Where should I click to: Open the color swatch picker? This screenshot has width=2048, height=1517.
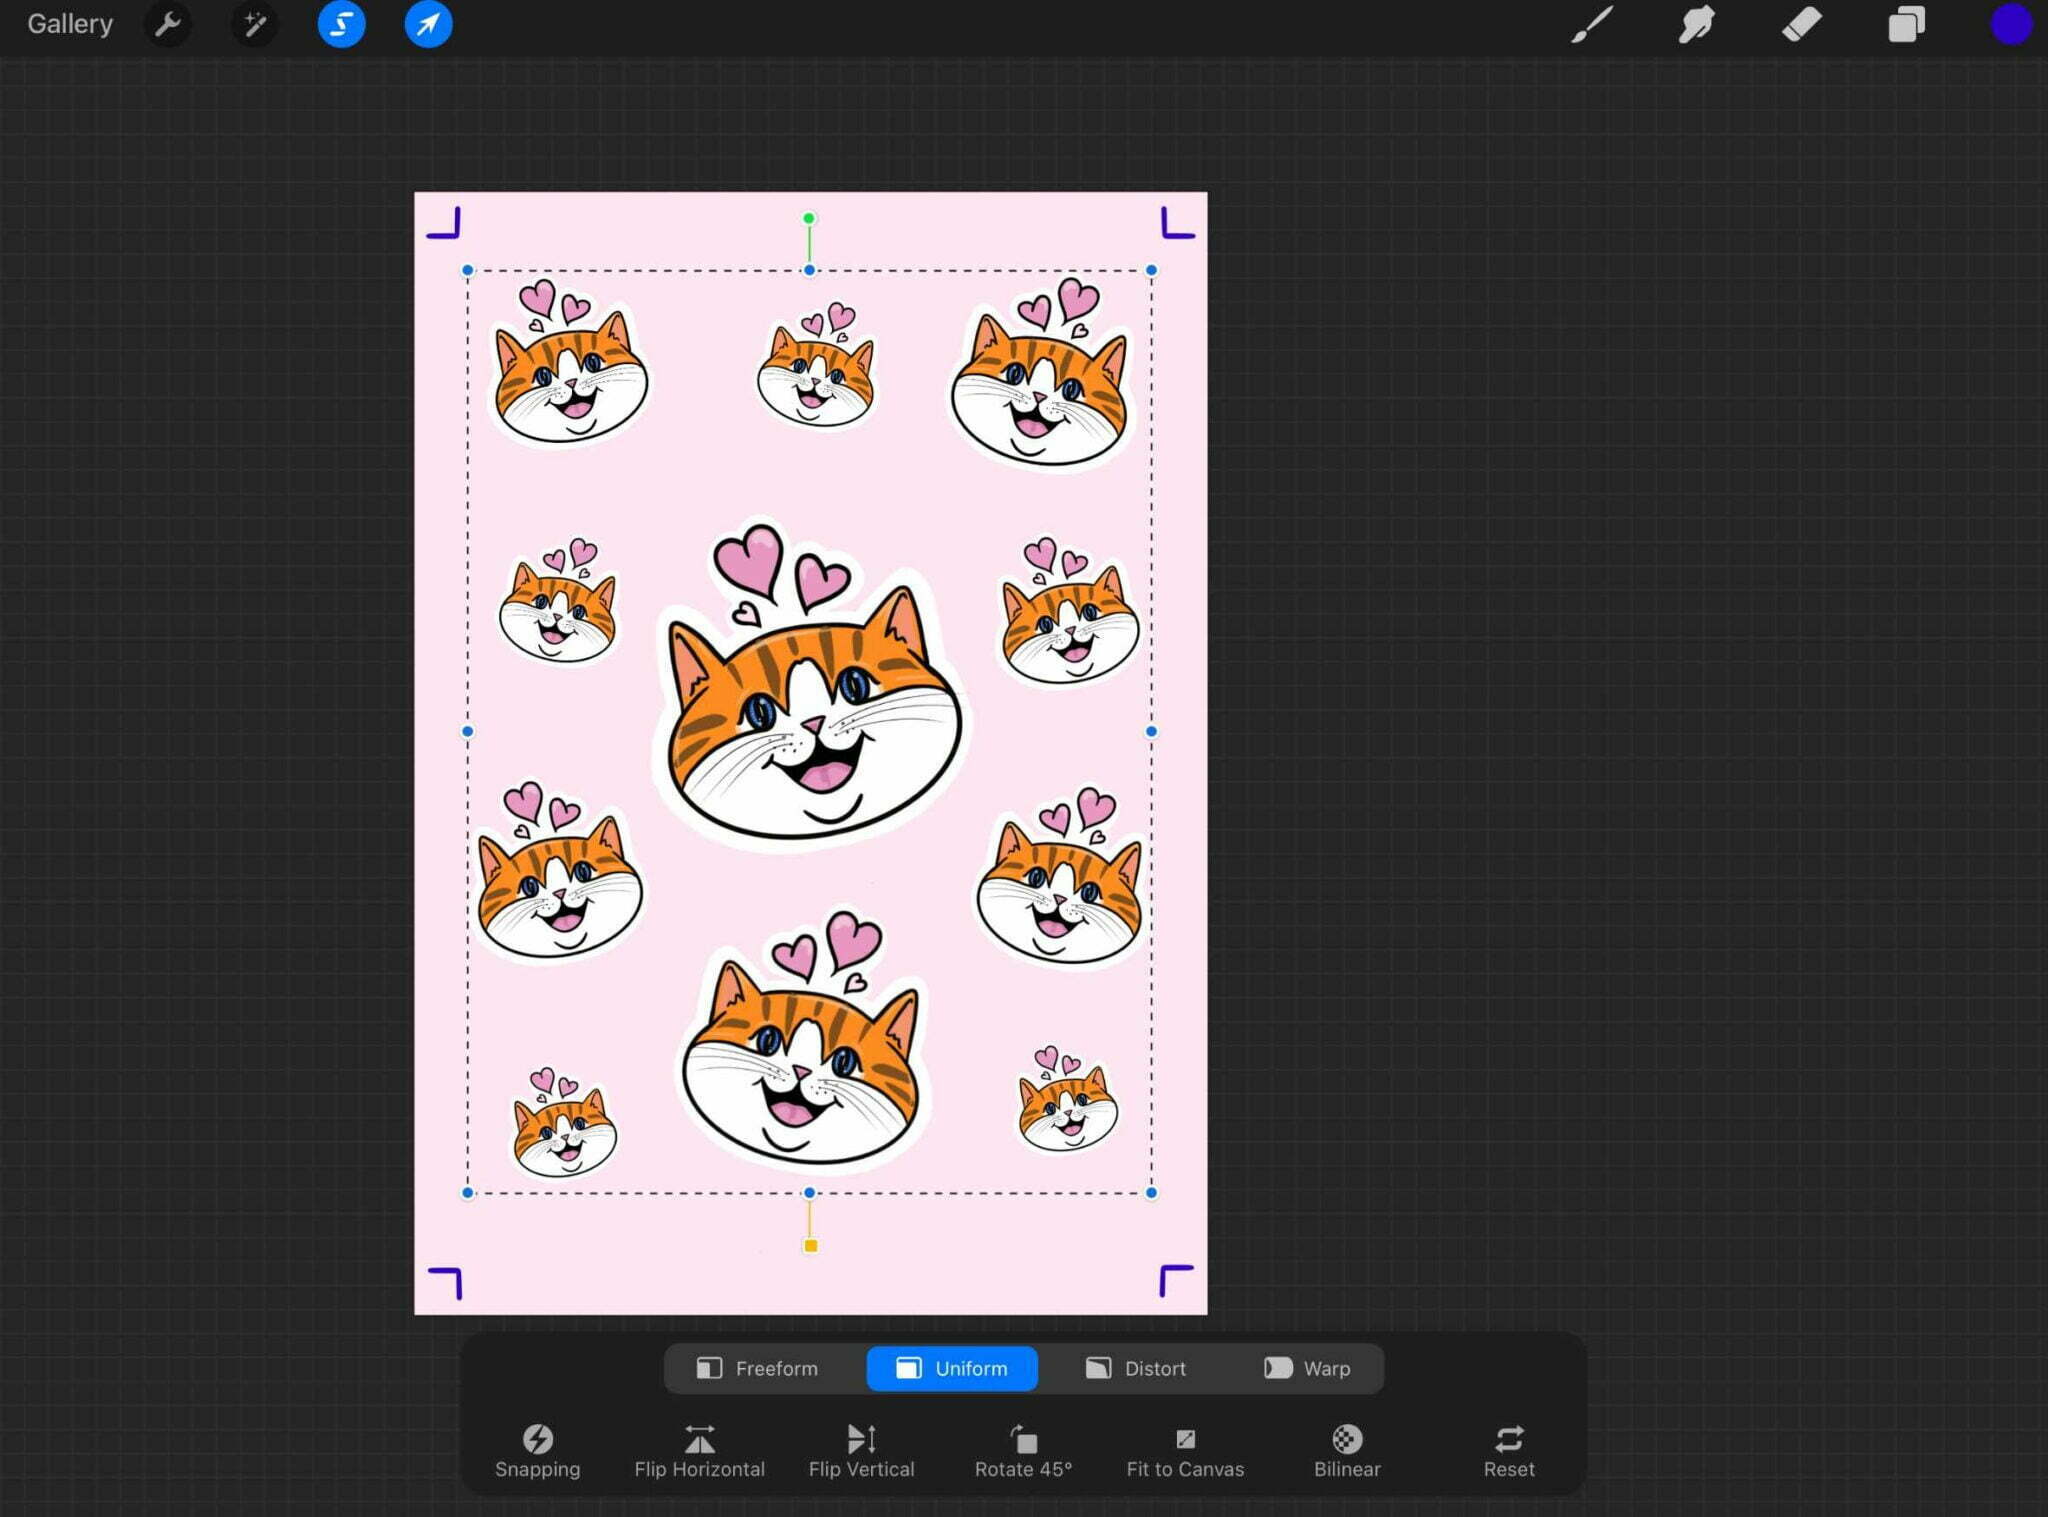pyautogui.click(x=2010, y=24)
